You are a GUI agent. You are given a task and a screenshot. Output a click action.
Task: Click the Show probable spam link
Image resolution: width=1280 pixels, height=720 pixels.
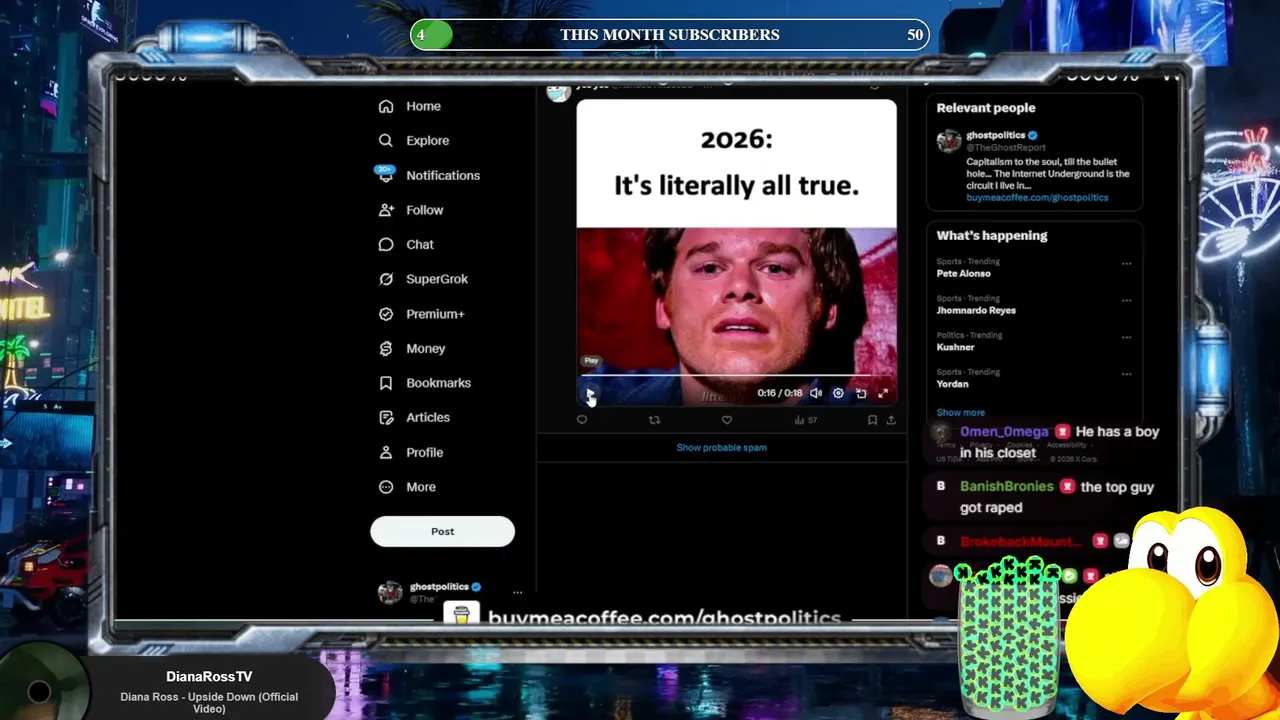click(x=721, y=448)
